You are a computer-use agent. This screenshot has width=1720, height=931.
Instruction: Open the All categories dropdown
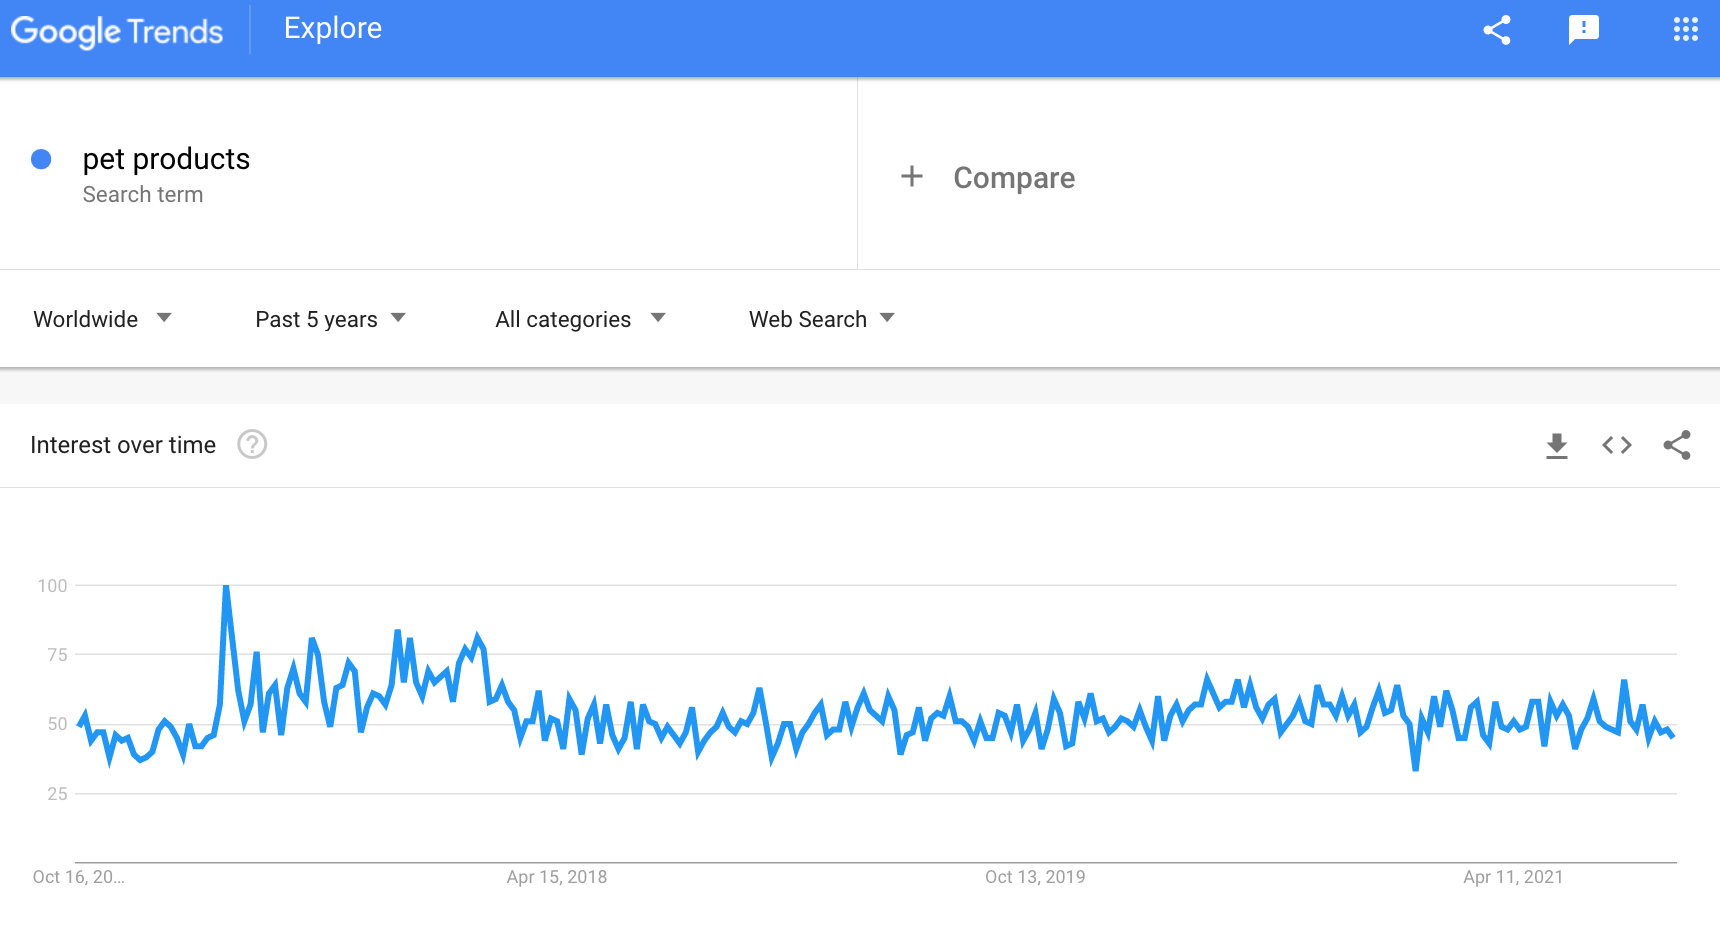point(580,319)
